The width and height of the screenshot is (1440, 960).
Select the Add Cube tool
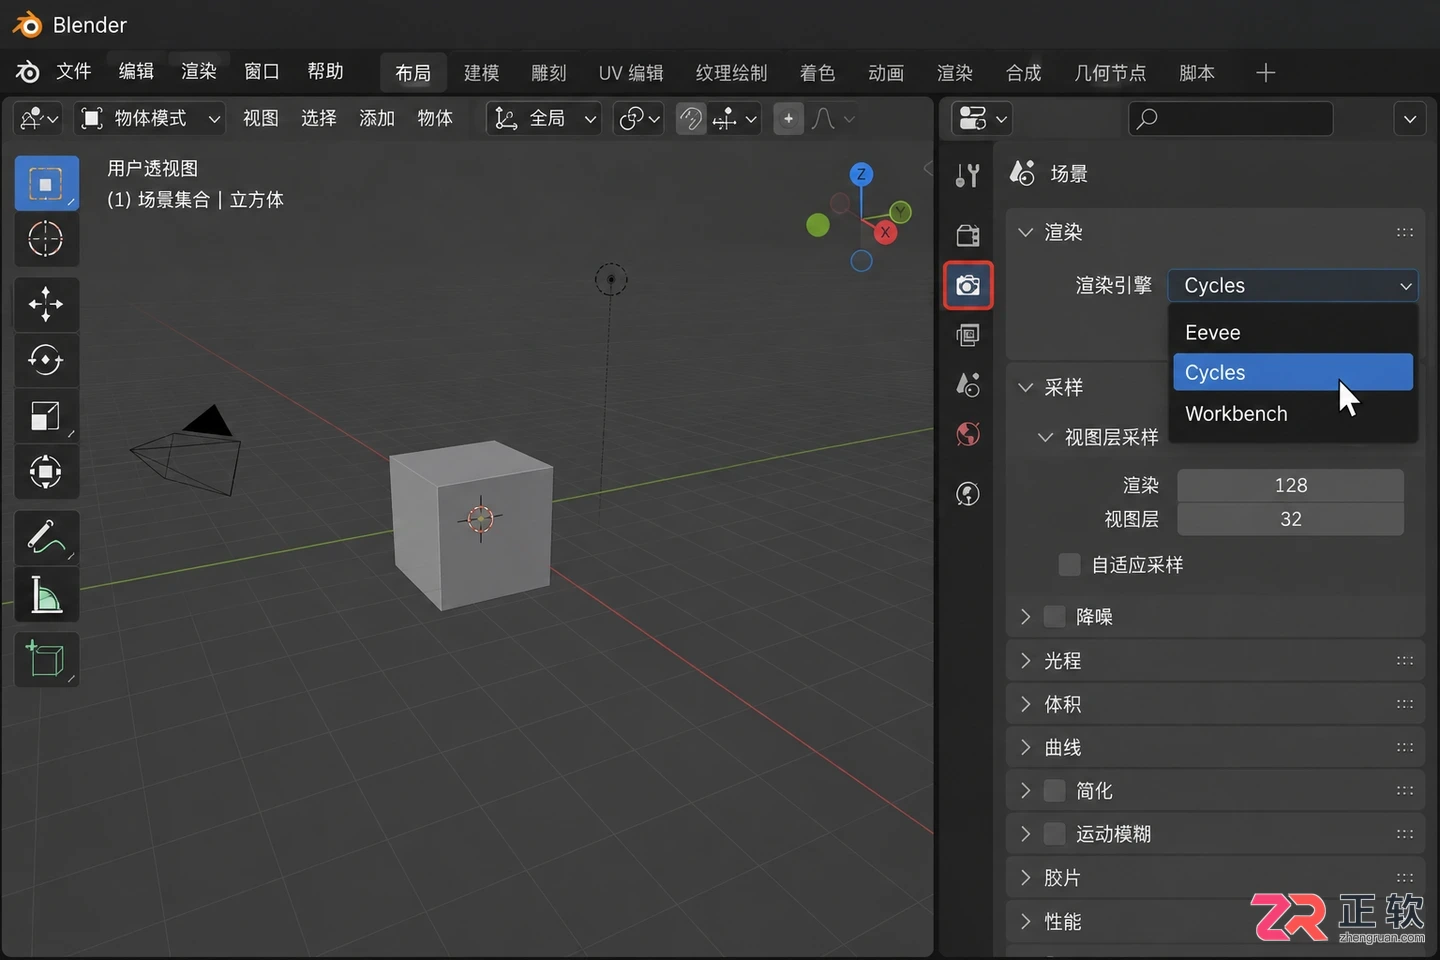tap(46, 659)
